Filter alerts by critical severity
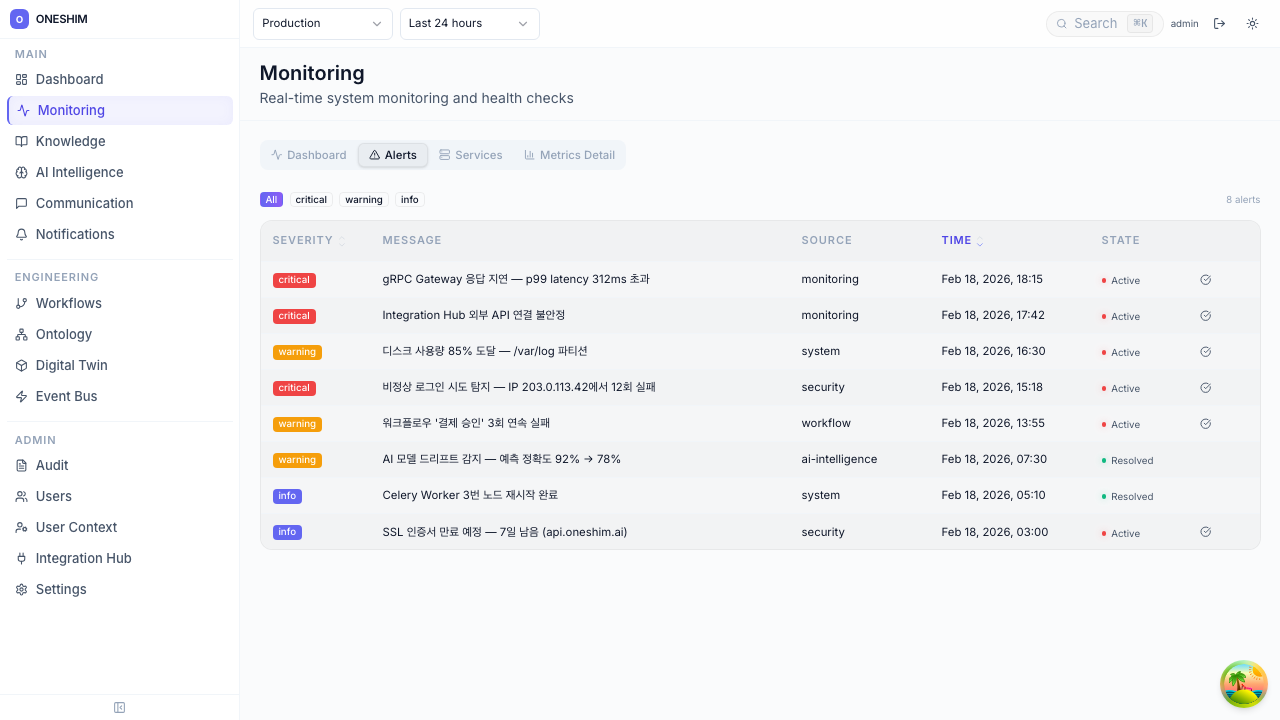Screen dimensions: 1280x720 (x=311, y=200)
